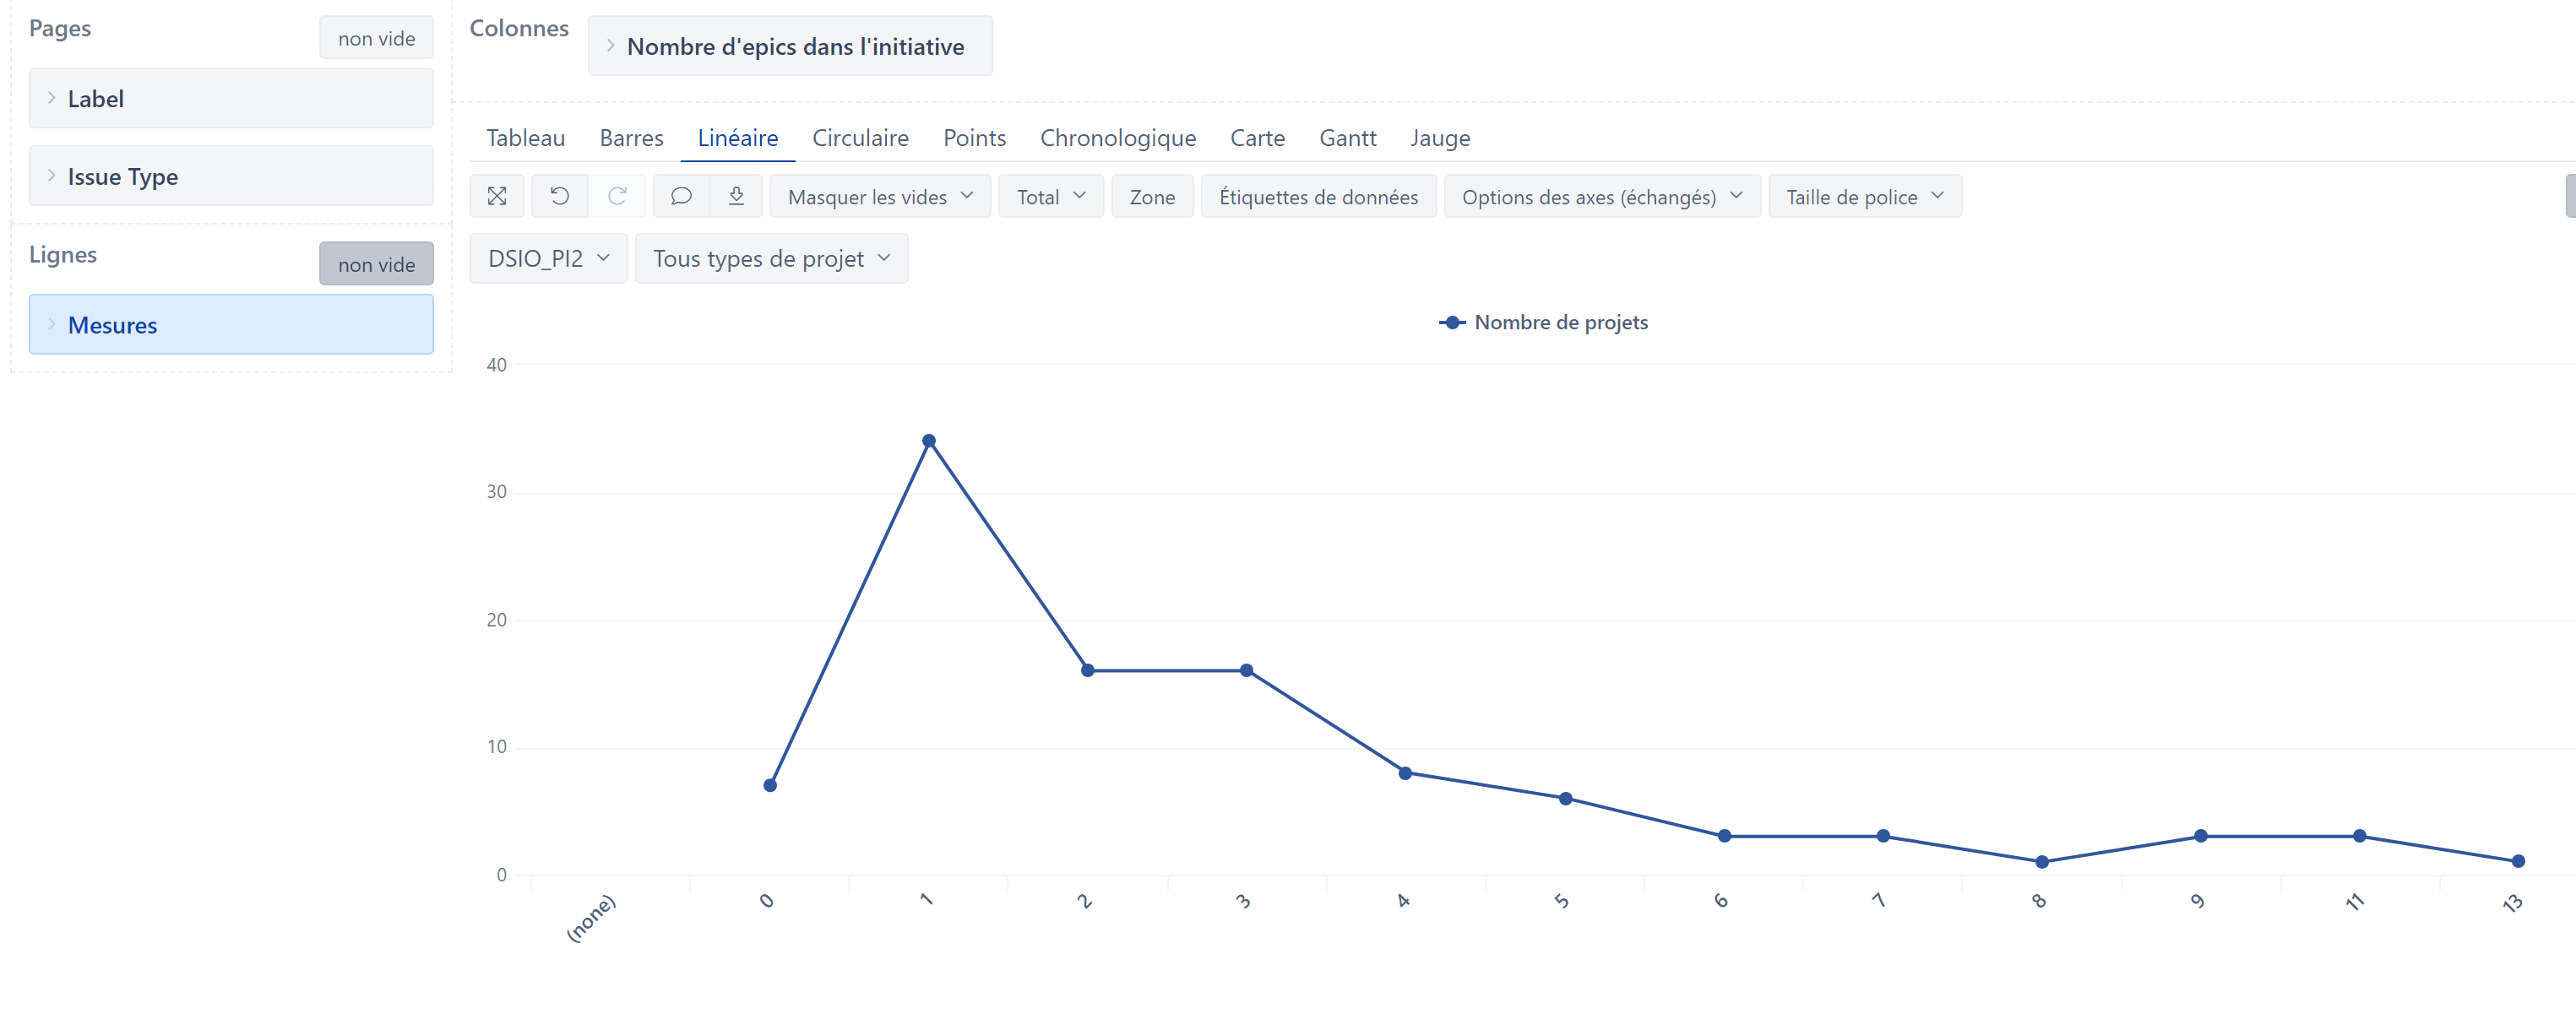Switch to the Tableau tab

tap(526, 138)
